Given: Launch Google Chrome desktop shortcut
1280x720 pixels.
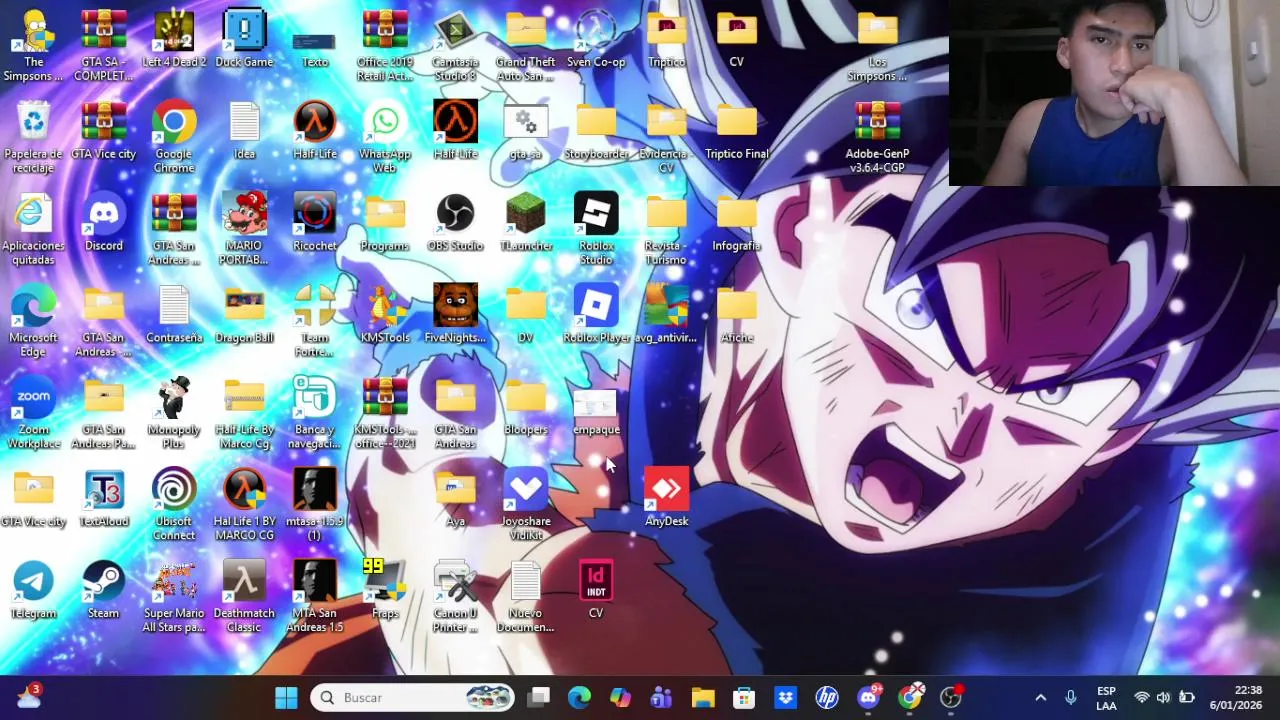Looking at the screenshot, I should (x=174, y=138).
